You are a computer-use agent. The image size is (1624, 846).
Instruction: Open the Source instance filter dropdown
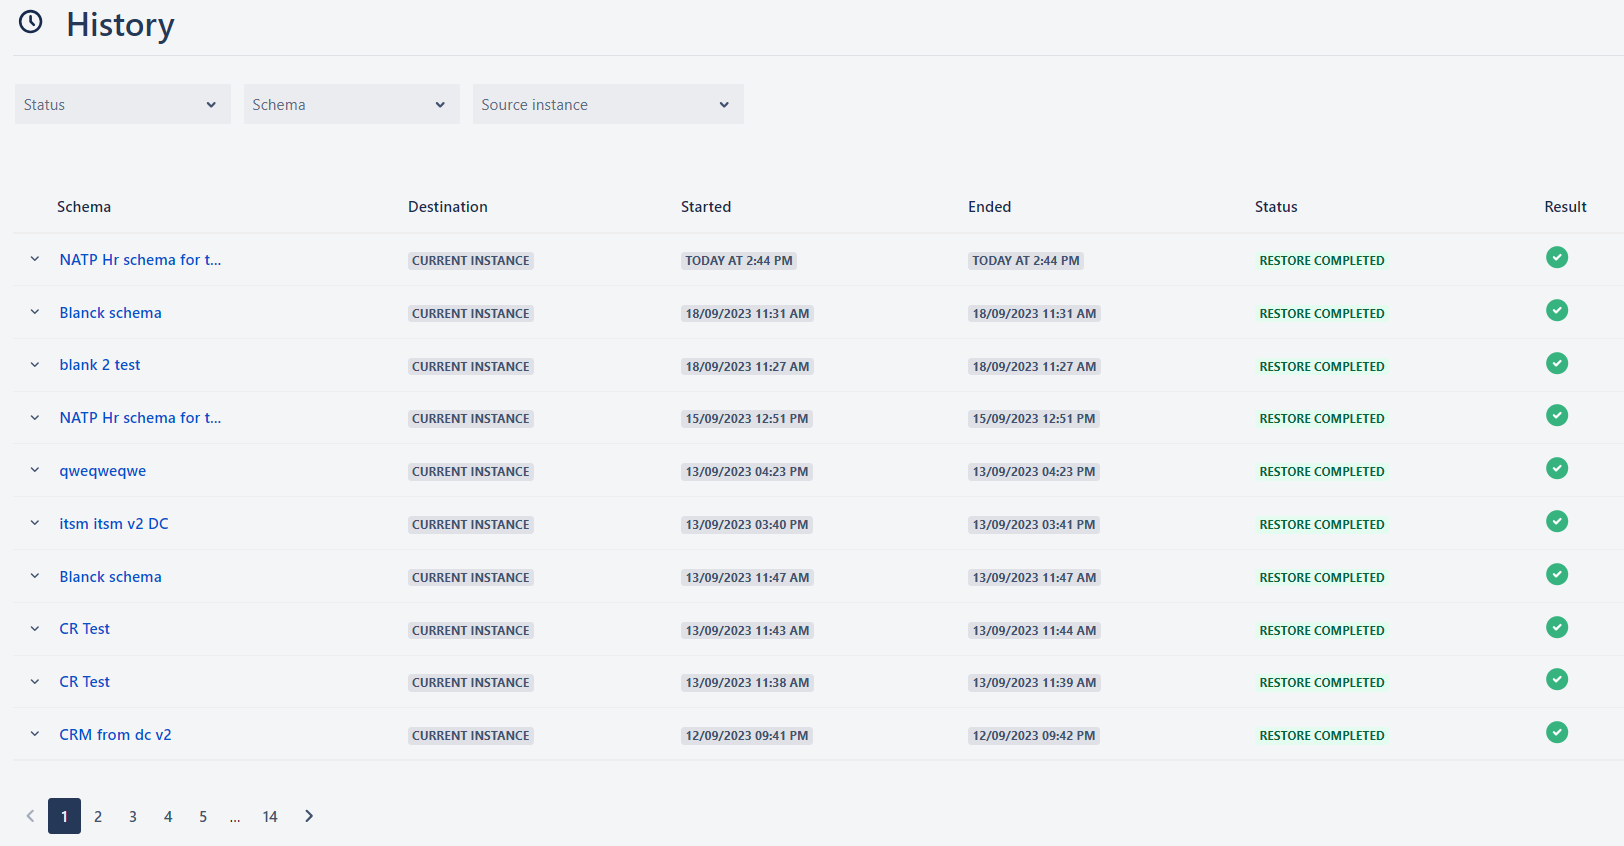(608, 104)
